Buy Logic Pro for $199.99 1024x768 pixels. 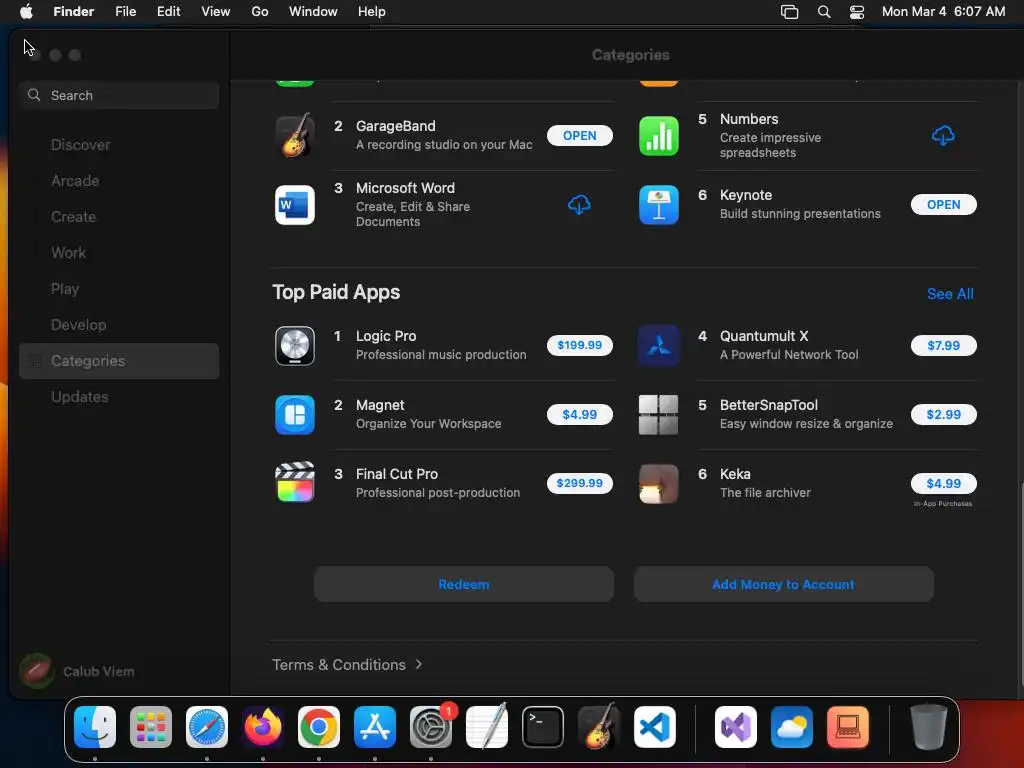(x=579, y=345)
